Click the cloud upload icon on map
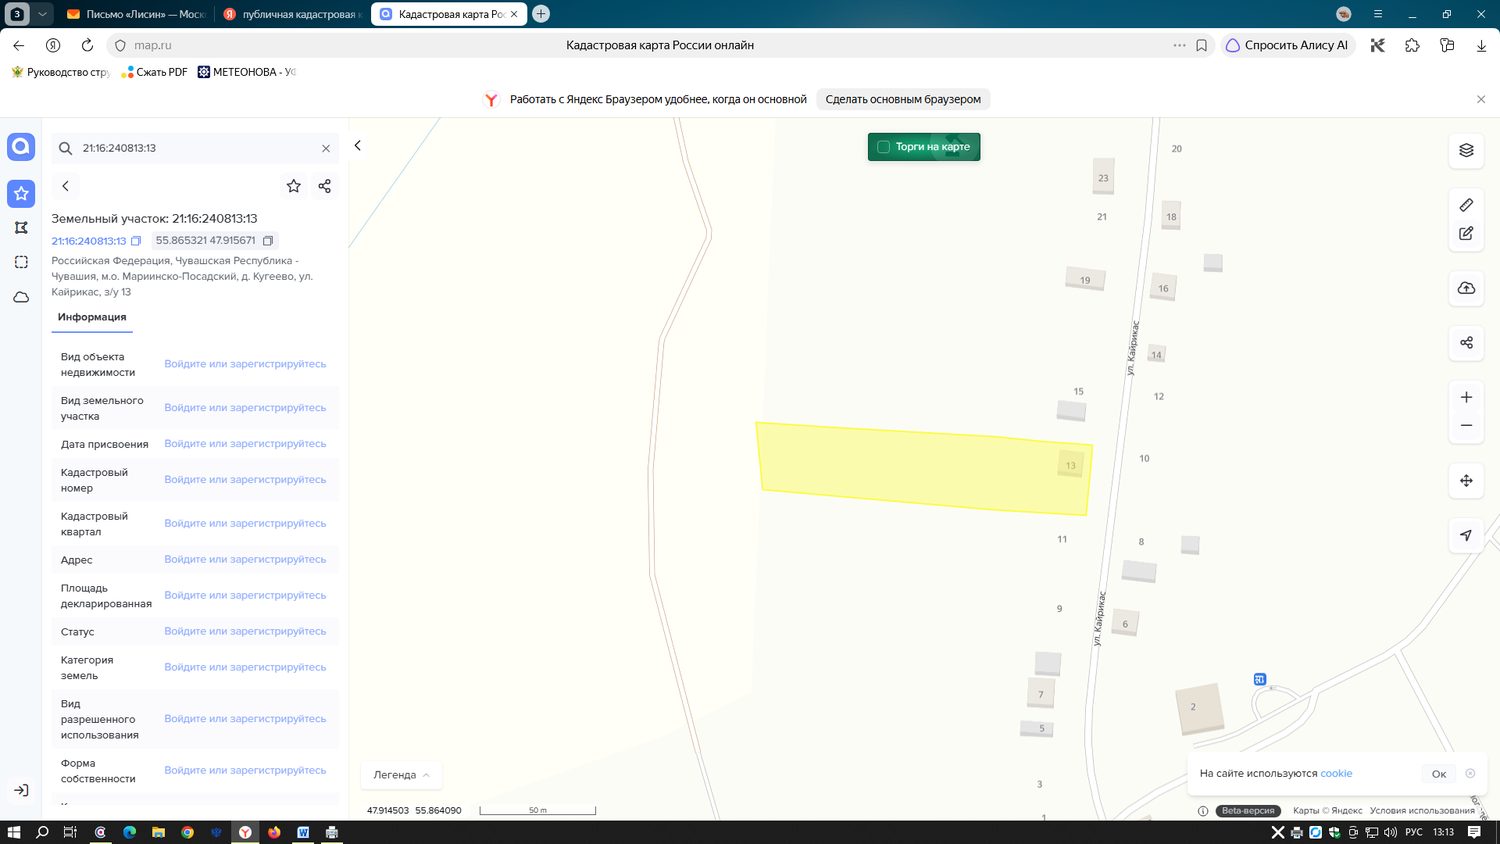The width and height of the screenshot is (1500, 844). tap(1466, 288)
